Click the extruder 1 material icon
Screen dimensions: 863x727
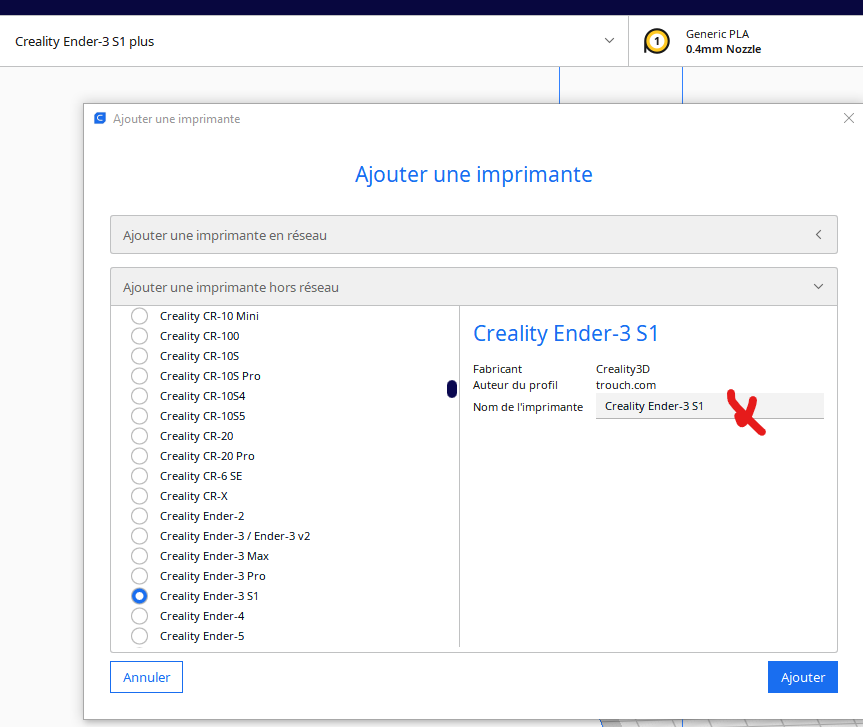657,41
